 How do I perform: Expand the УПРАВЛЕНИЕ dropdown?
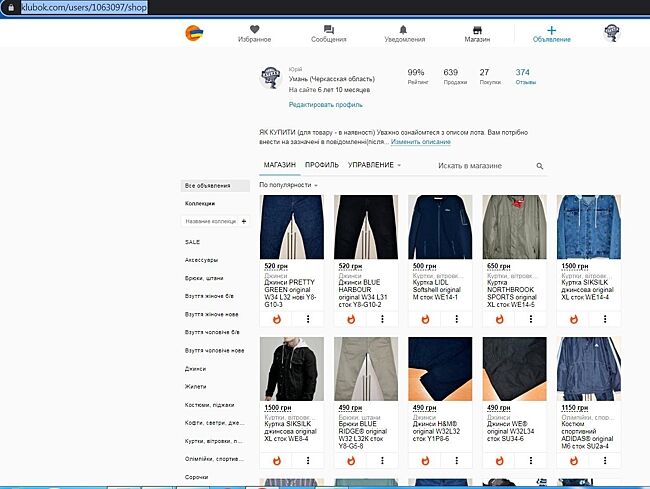click(x=375, y=165)
